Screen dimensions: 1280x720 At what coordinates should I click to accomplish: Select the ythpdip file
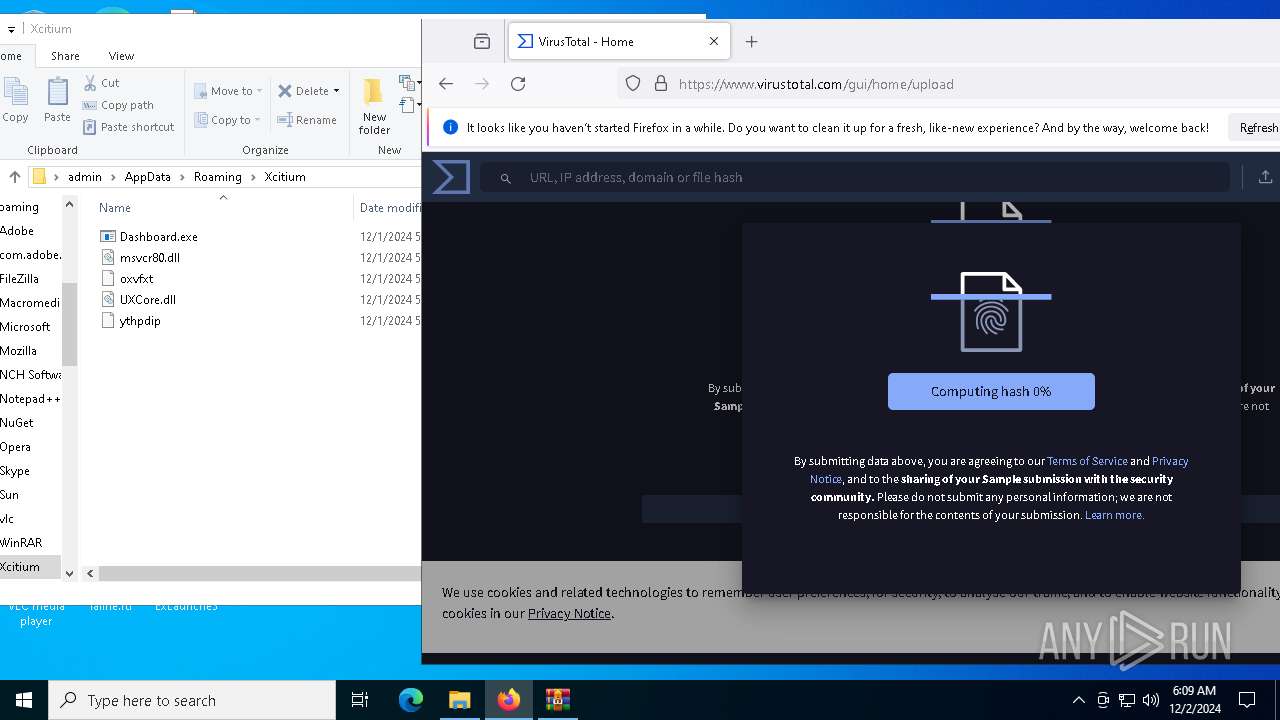(x=131, y=321)
